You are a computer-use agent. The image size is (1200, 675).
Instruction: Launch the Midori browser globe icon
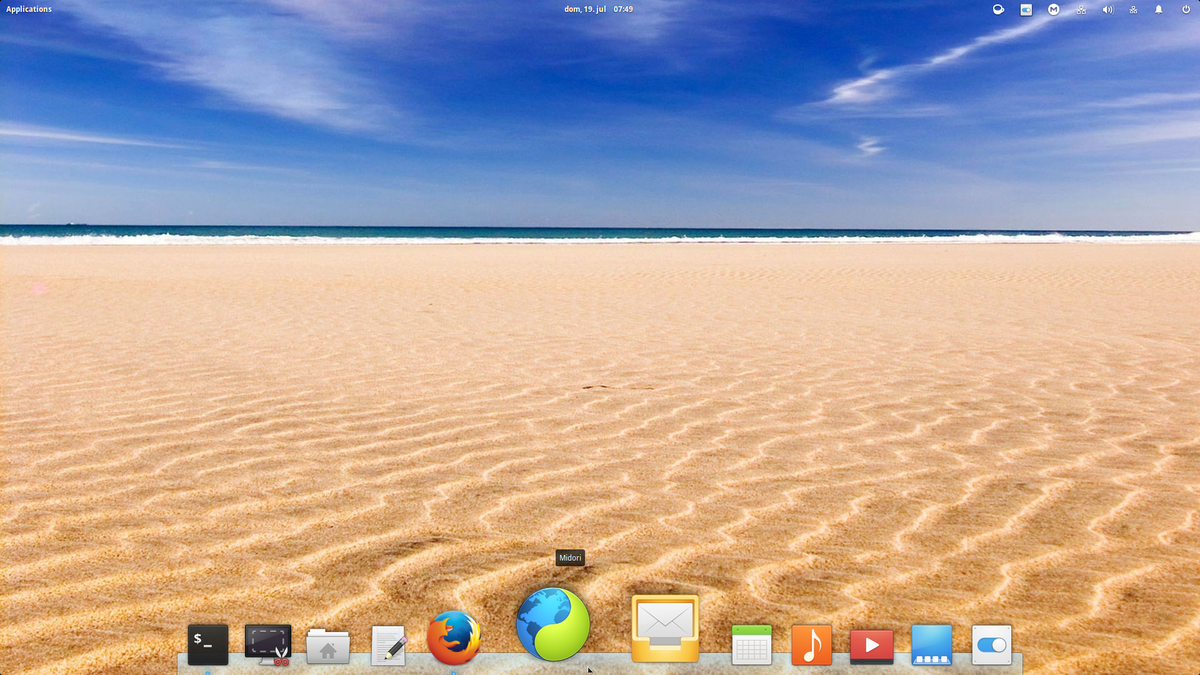553,624
